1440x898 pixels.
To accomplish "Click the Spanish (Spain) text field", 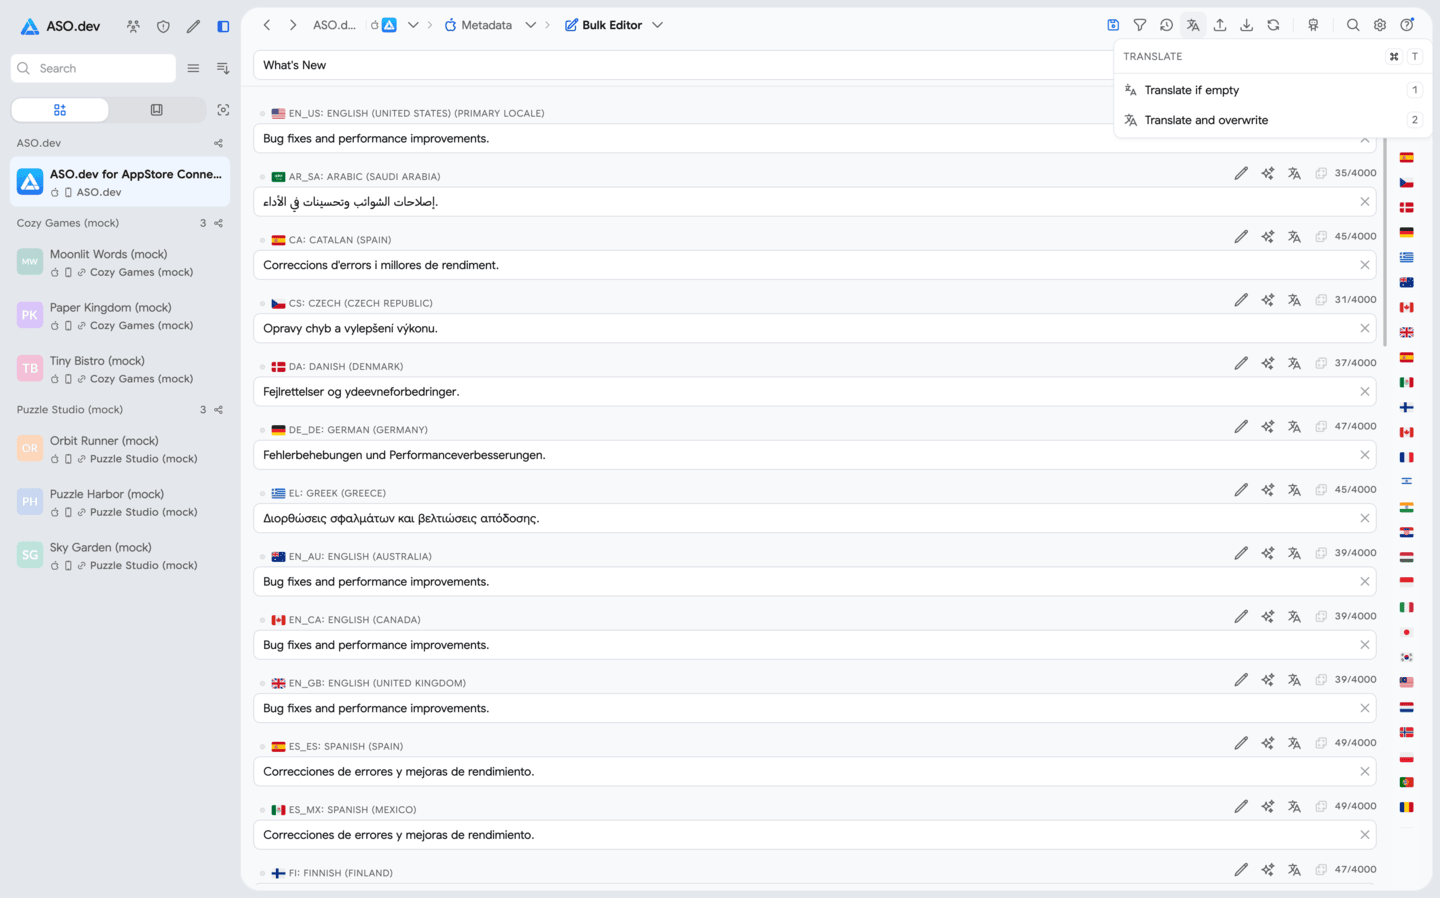I will pyautogui.click(x=815, y=772).
